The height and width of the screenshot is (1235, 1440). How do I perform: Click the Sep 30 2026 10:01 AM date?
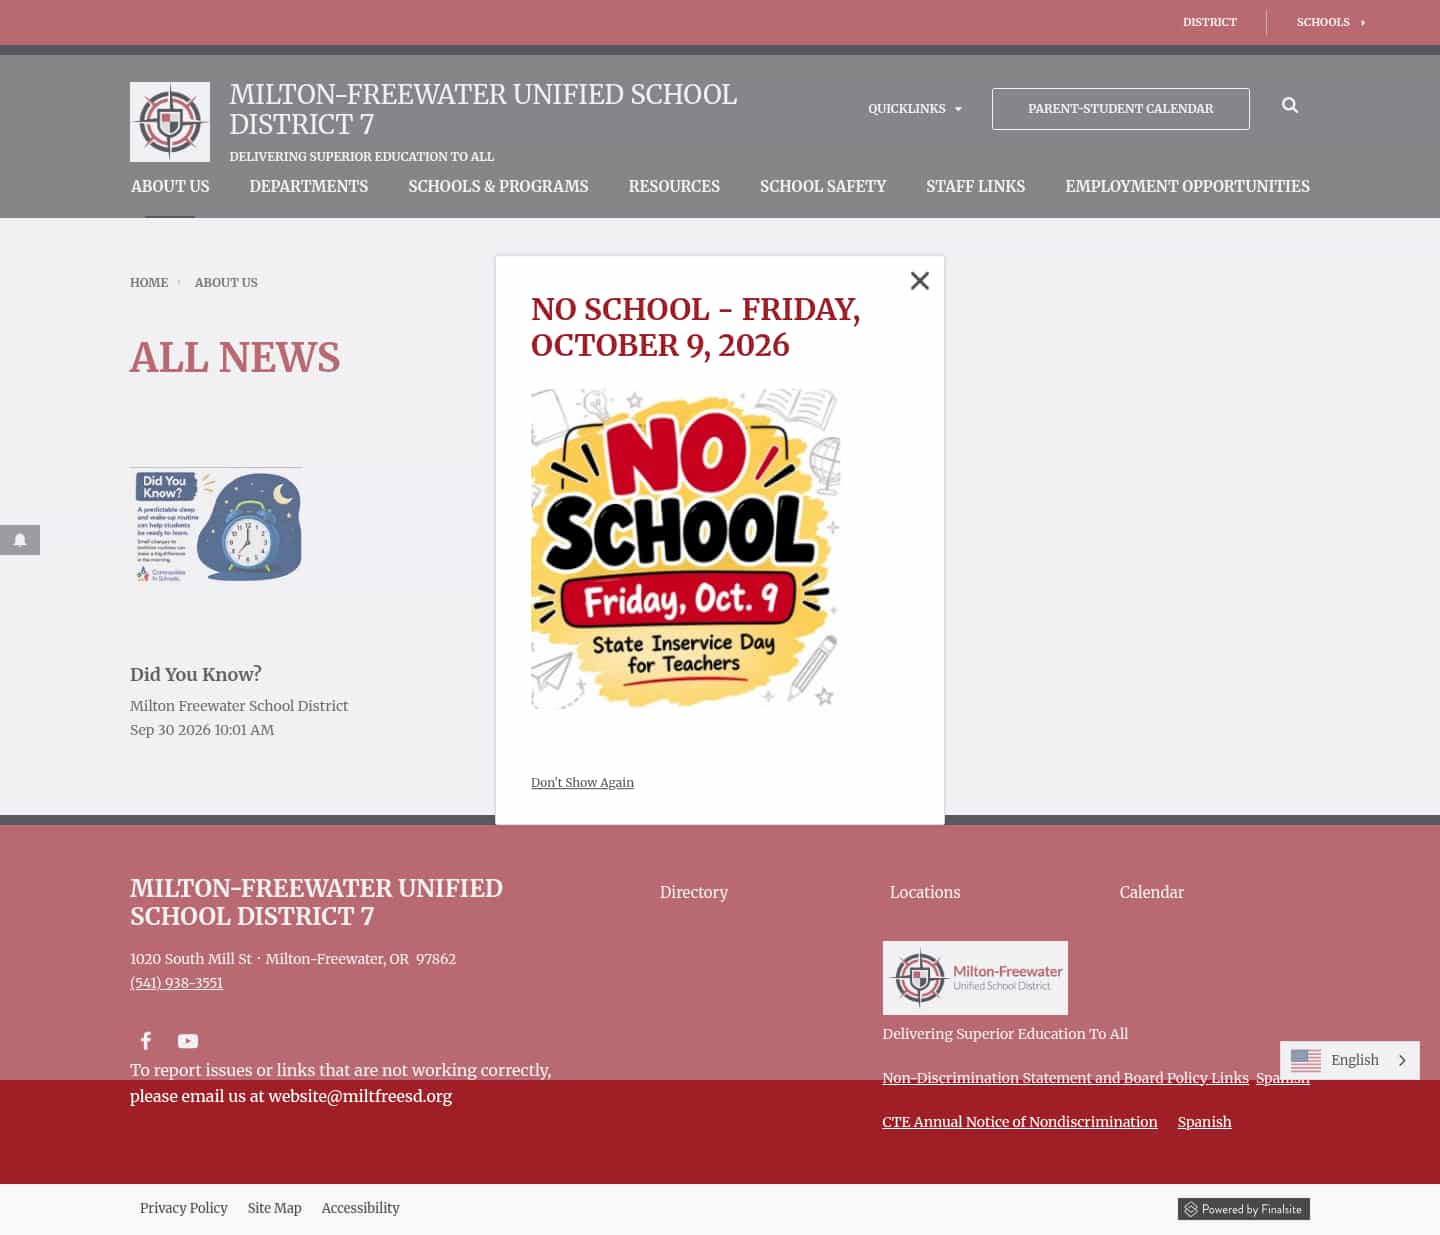point(202,730)
